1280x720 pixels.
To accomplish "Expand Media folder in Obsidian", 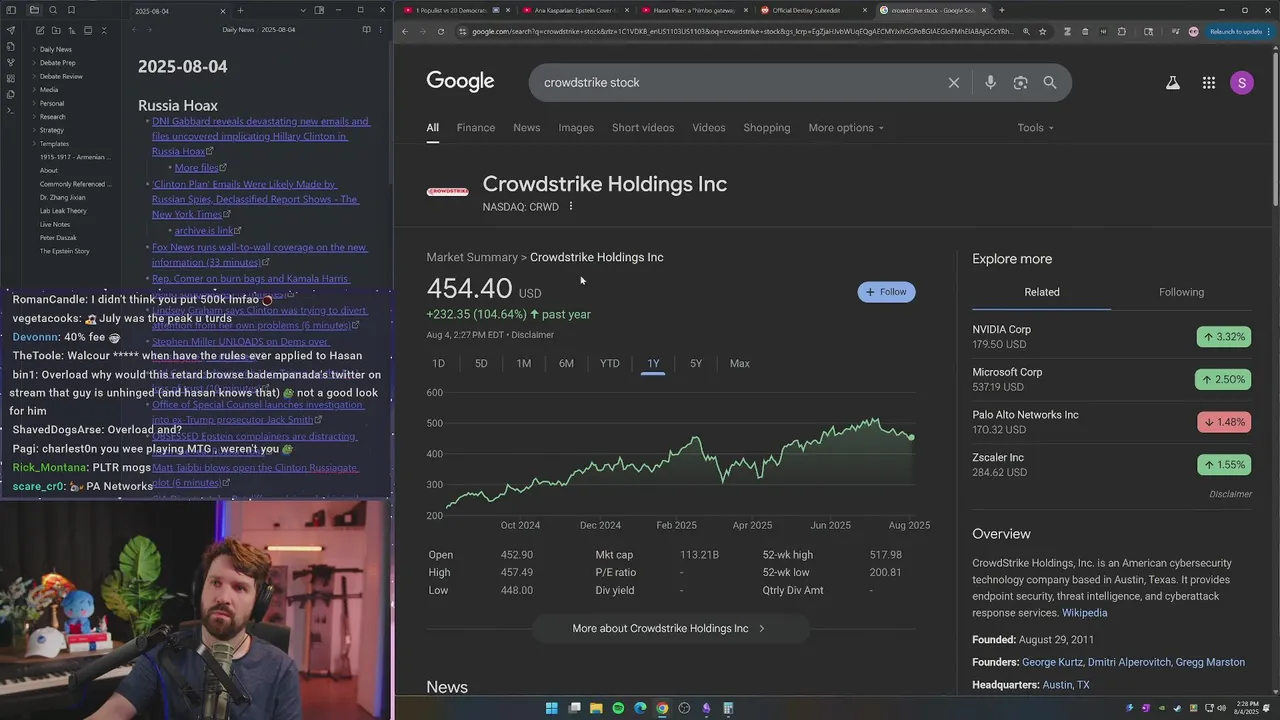I will (x=48, y=90).
